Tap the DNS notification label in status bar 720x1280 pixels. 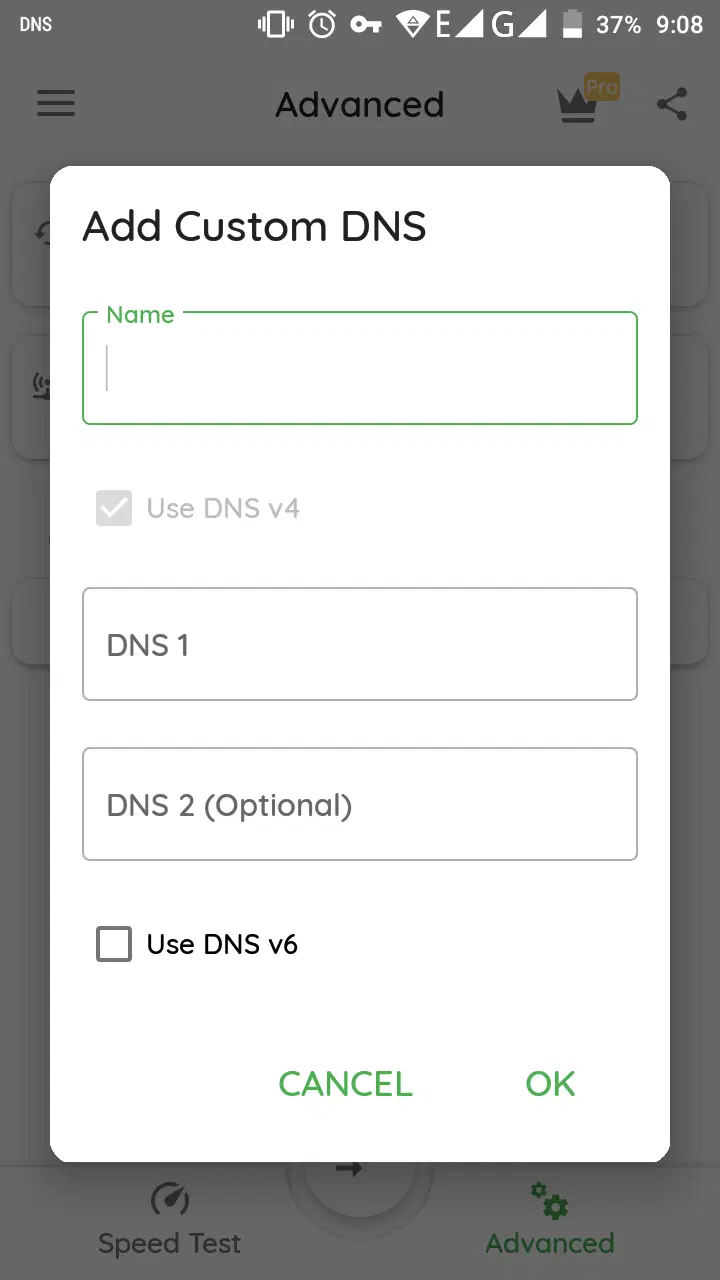coord(36,25)
